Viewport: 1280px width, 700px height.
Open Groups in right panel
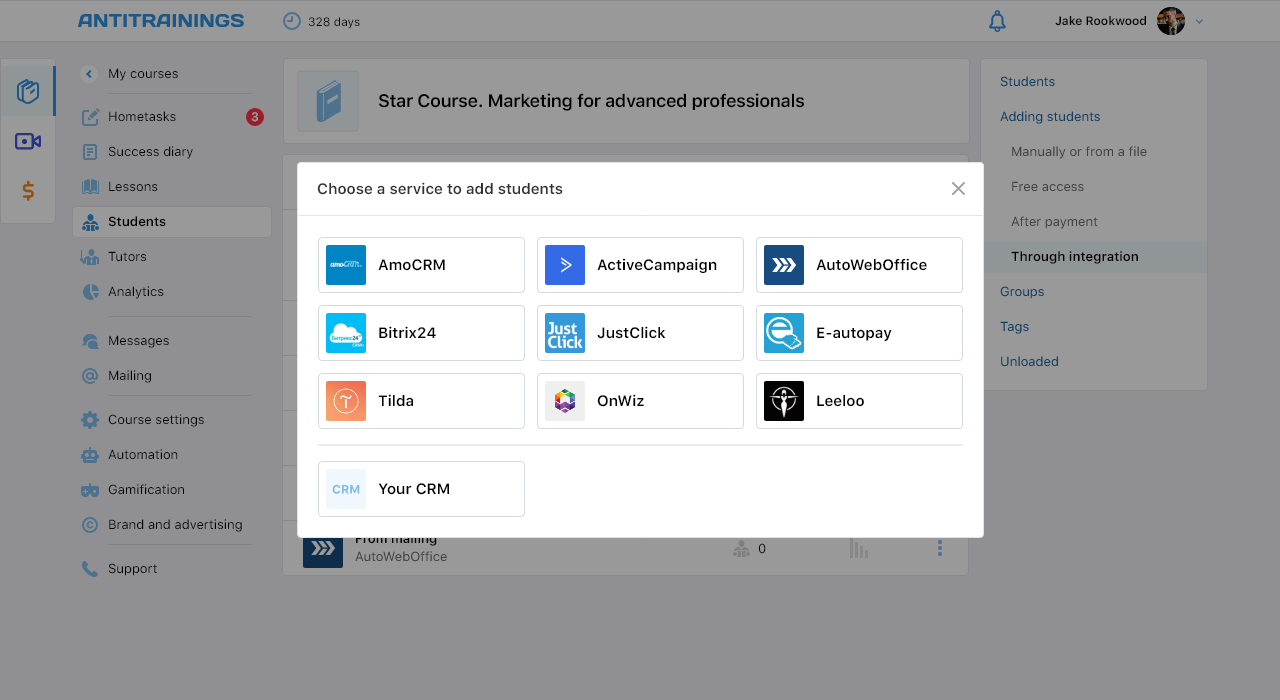[1022, 292]
